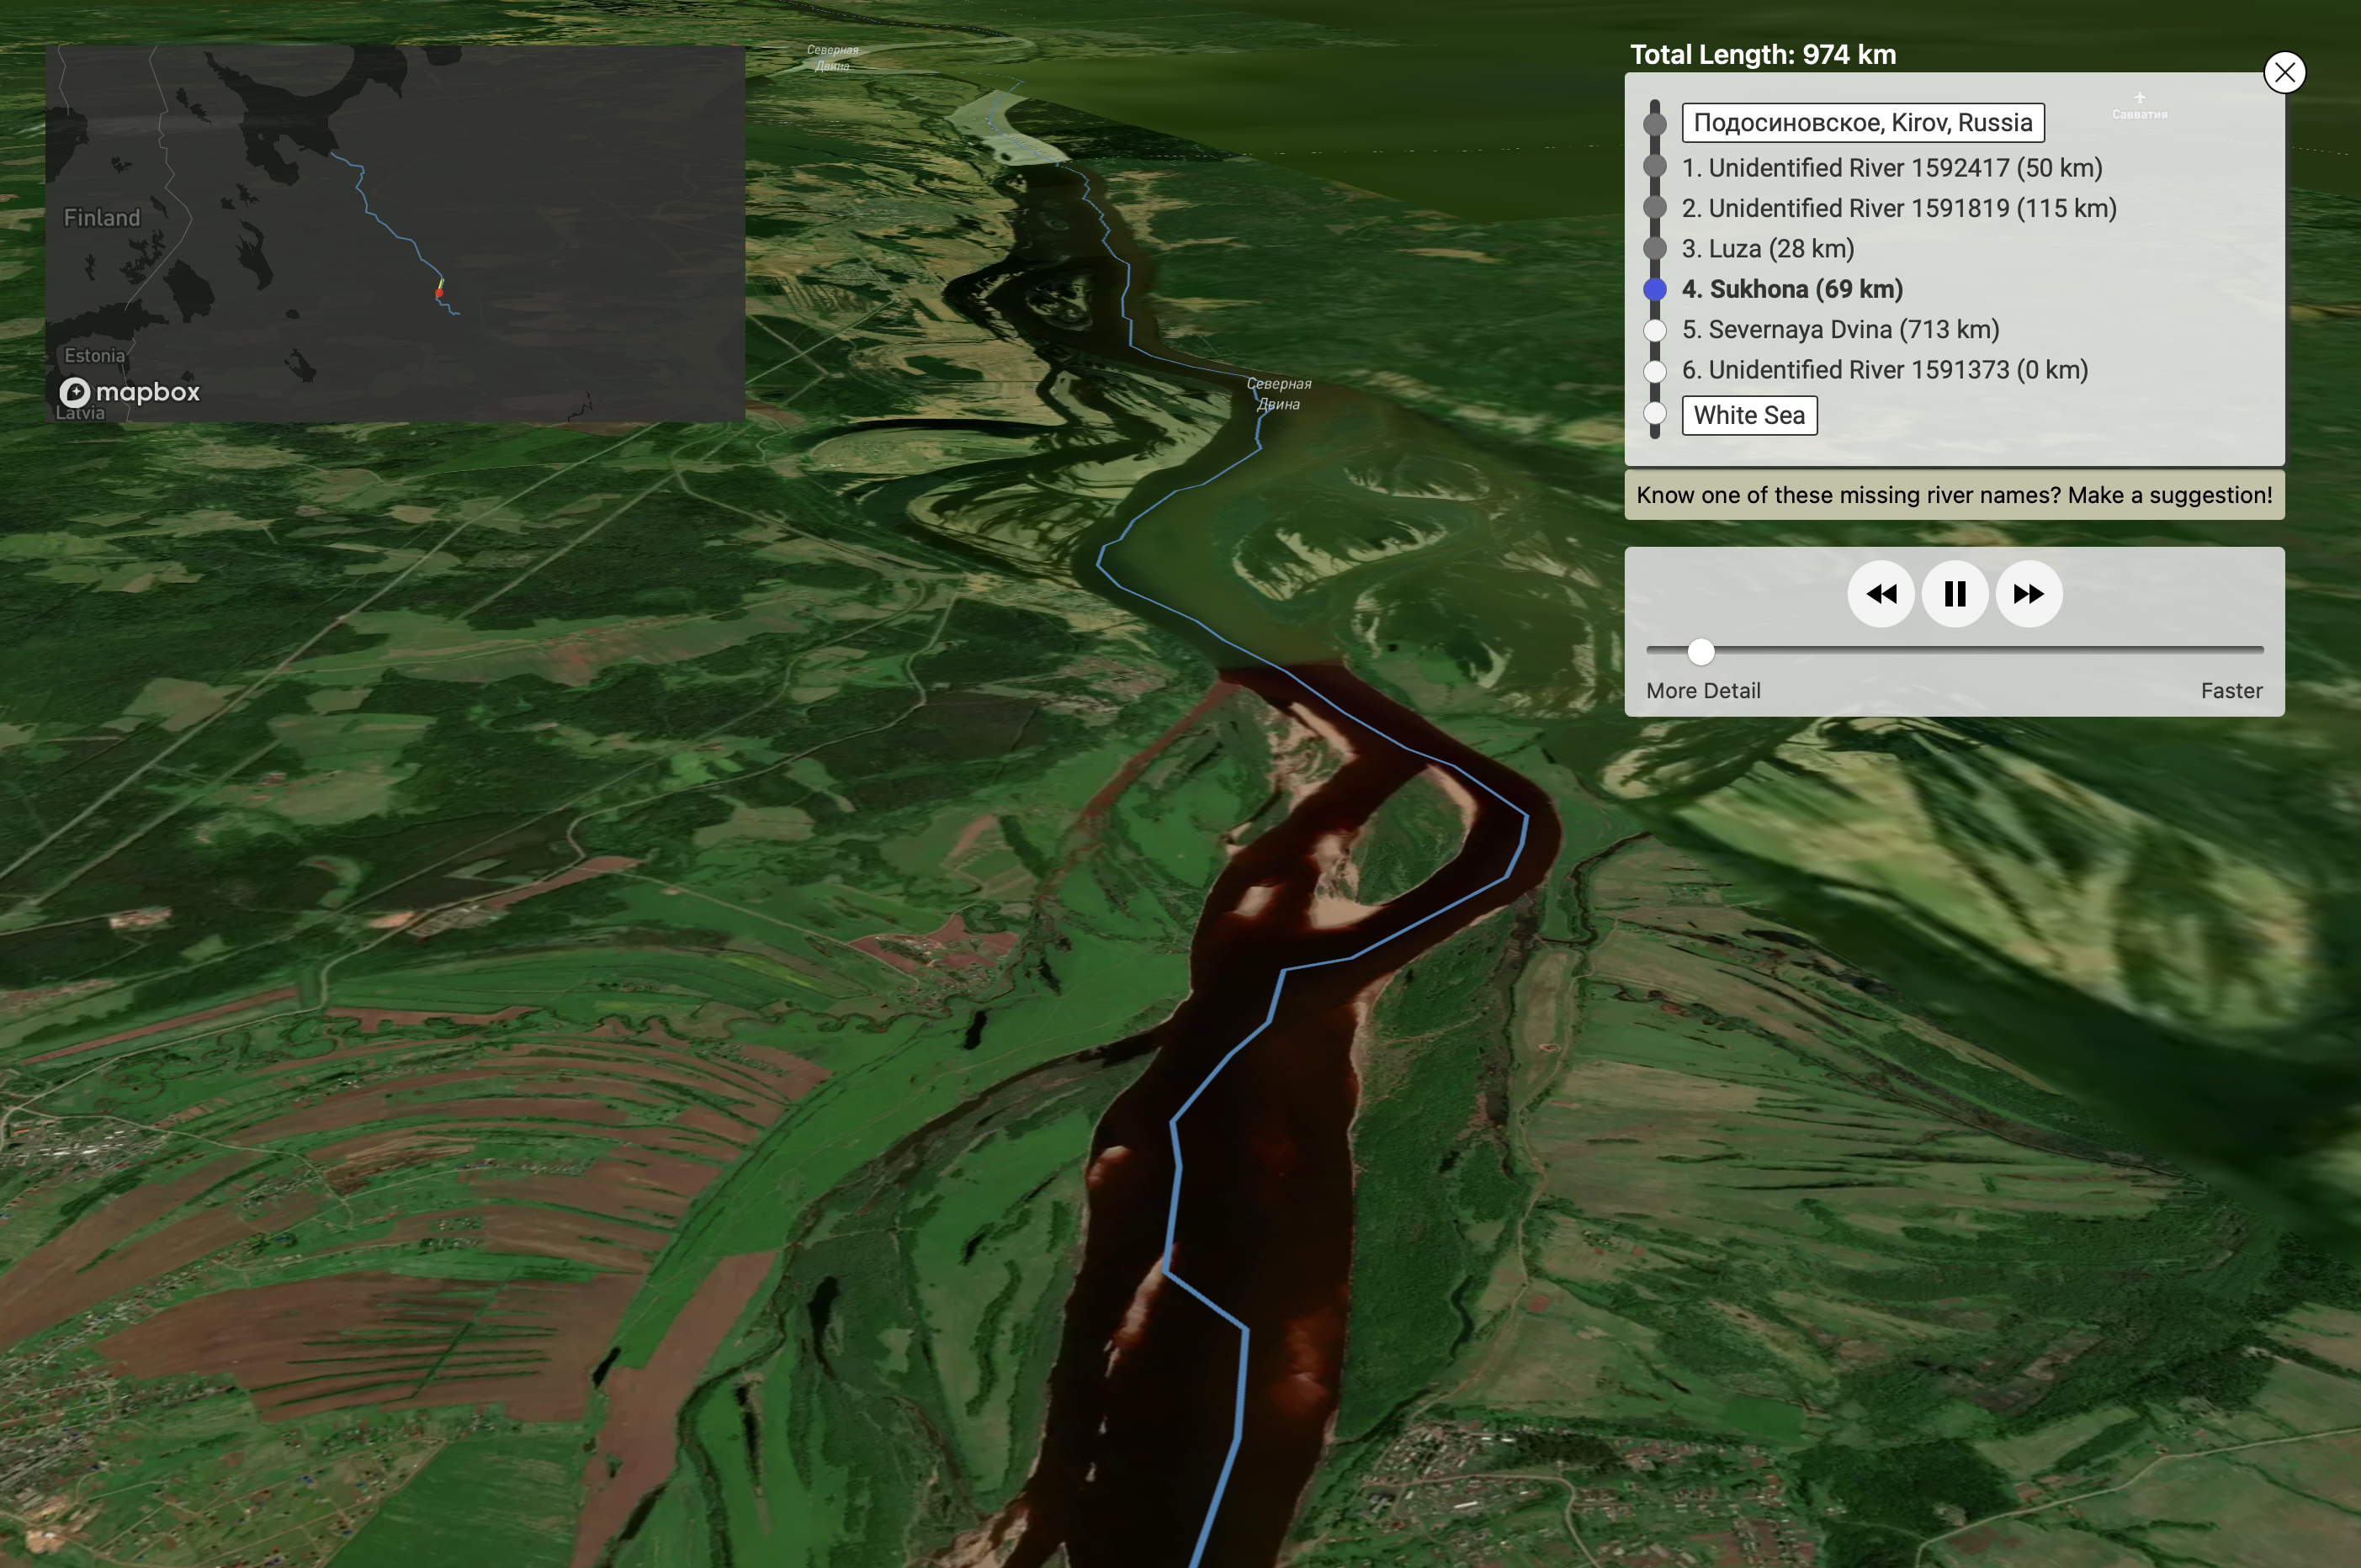This screenshot has height=1568, width=2361.
Task: Click the Estonia label on minimap
Action: (x=95, y=355)
